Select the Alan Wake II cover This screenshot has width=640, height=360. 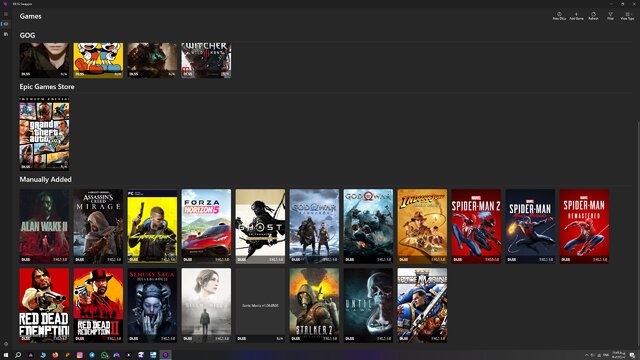click(44, 226)
